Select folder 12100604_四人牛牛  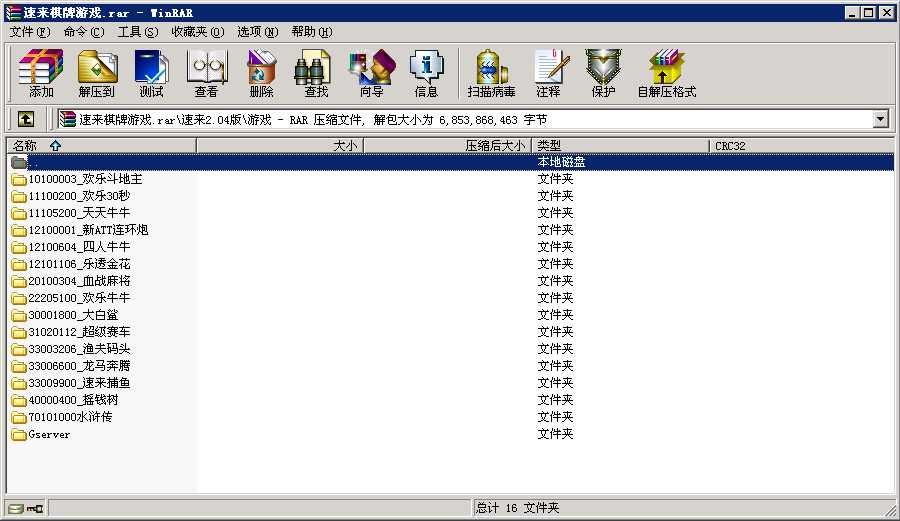pyautogui.click(x=79, y=247)
